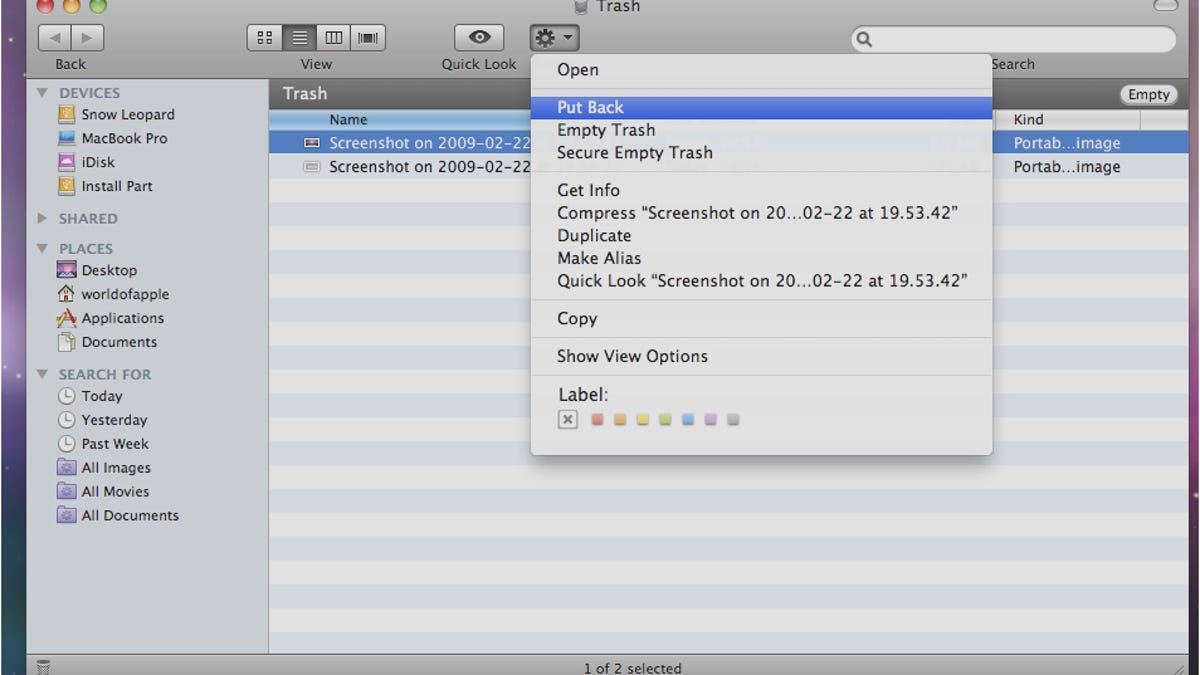The width and height of the screenshot is (1200, 675).
Task: Collapse the SEARCH FOR section
Action: [x=42, y=374]
